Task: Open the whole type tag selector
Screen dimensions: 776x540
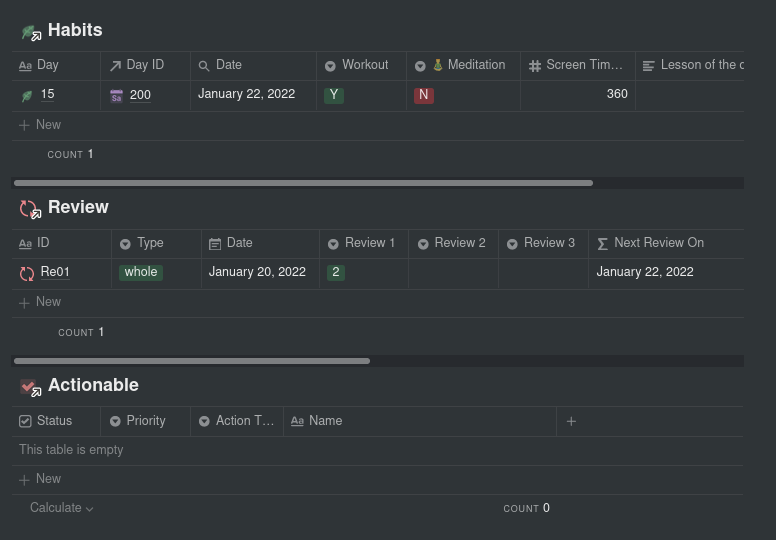Action: point(141,272)
